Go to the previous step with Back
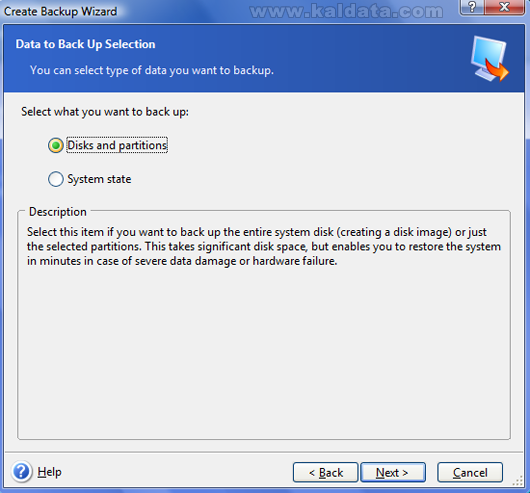 click(x=325, y=472)
